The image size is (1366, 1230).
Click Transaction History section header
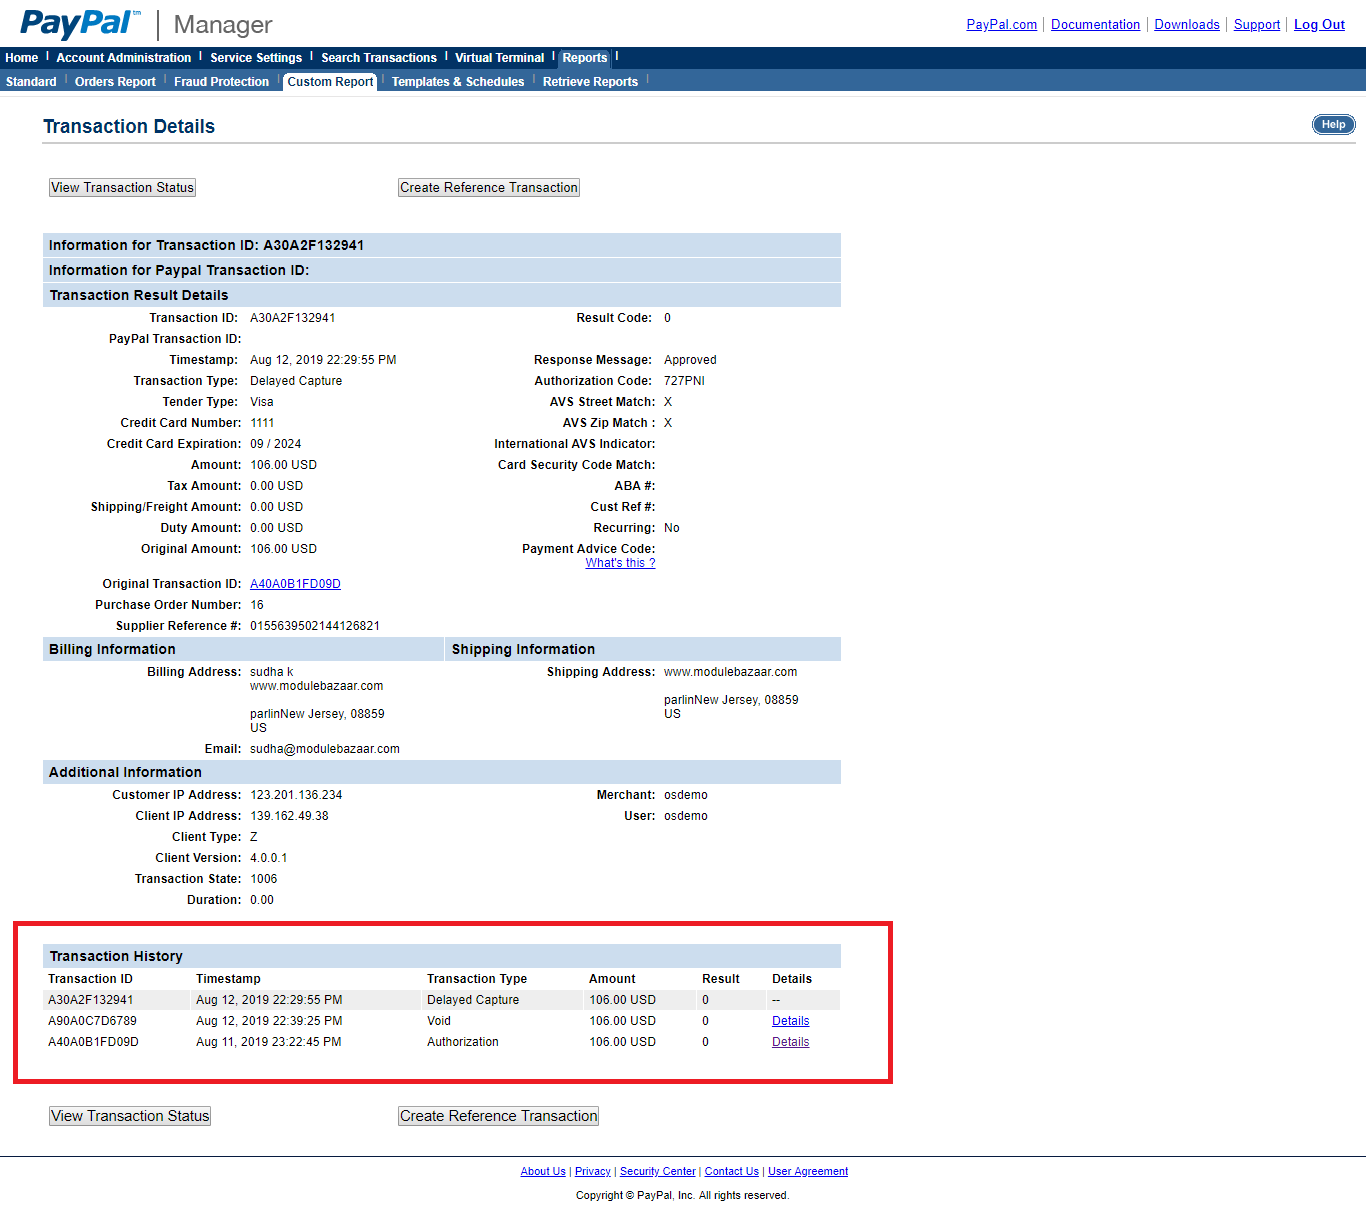(441, 956)
